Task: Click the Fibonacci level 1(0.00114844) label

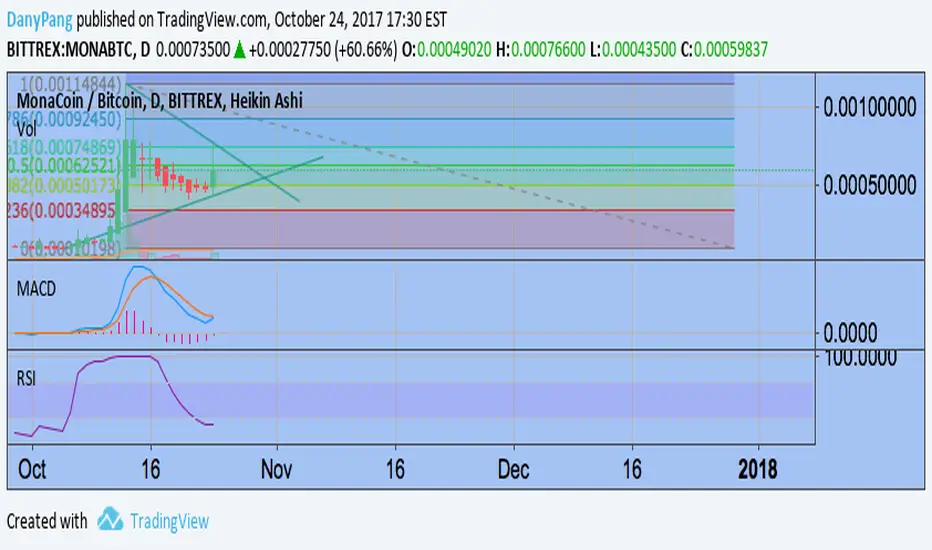Action: 71,84
